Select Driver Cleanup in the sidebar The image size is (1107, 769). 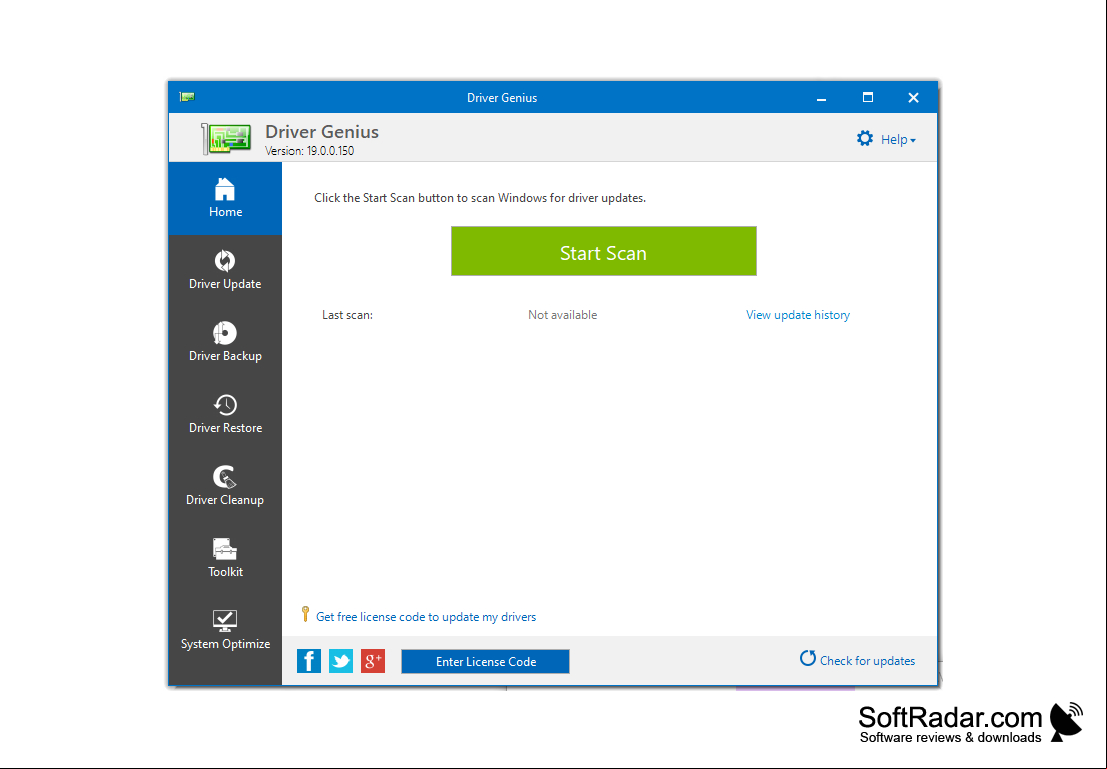coord(225,487)
